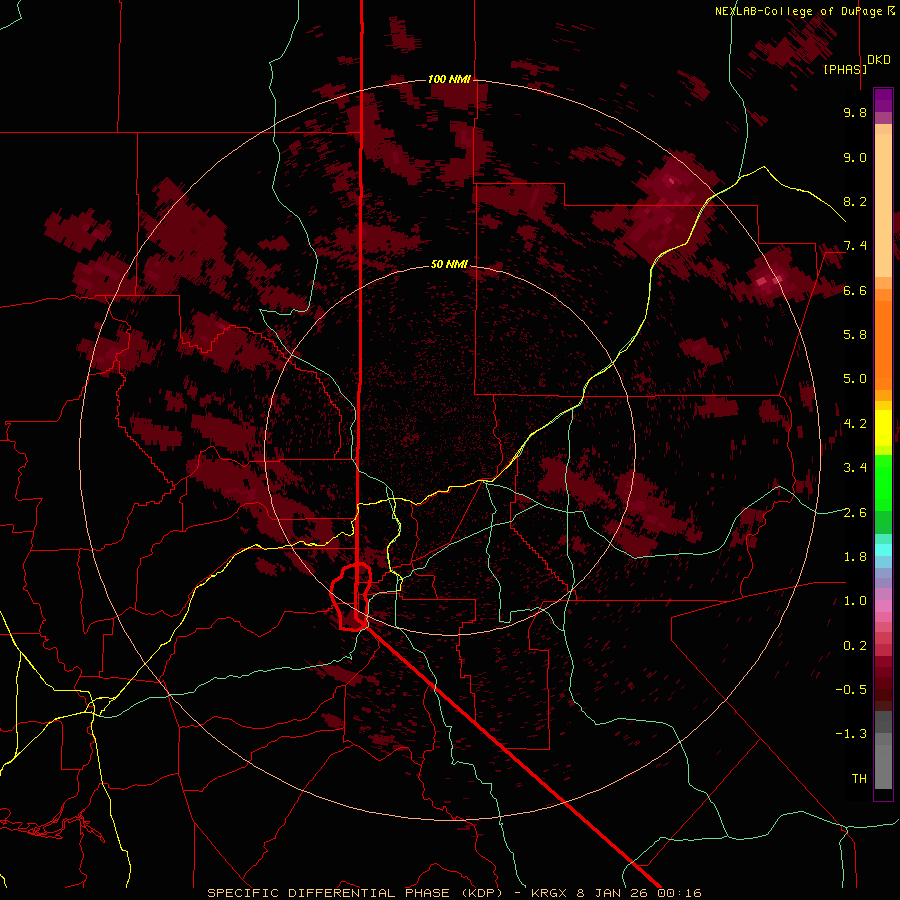Click the 0.2 value on color scale
Viewport: 900px width, 900px height.
tap(855, 646)
